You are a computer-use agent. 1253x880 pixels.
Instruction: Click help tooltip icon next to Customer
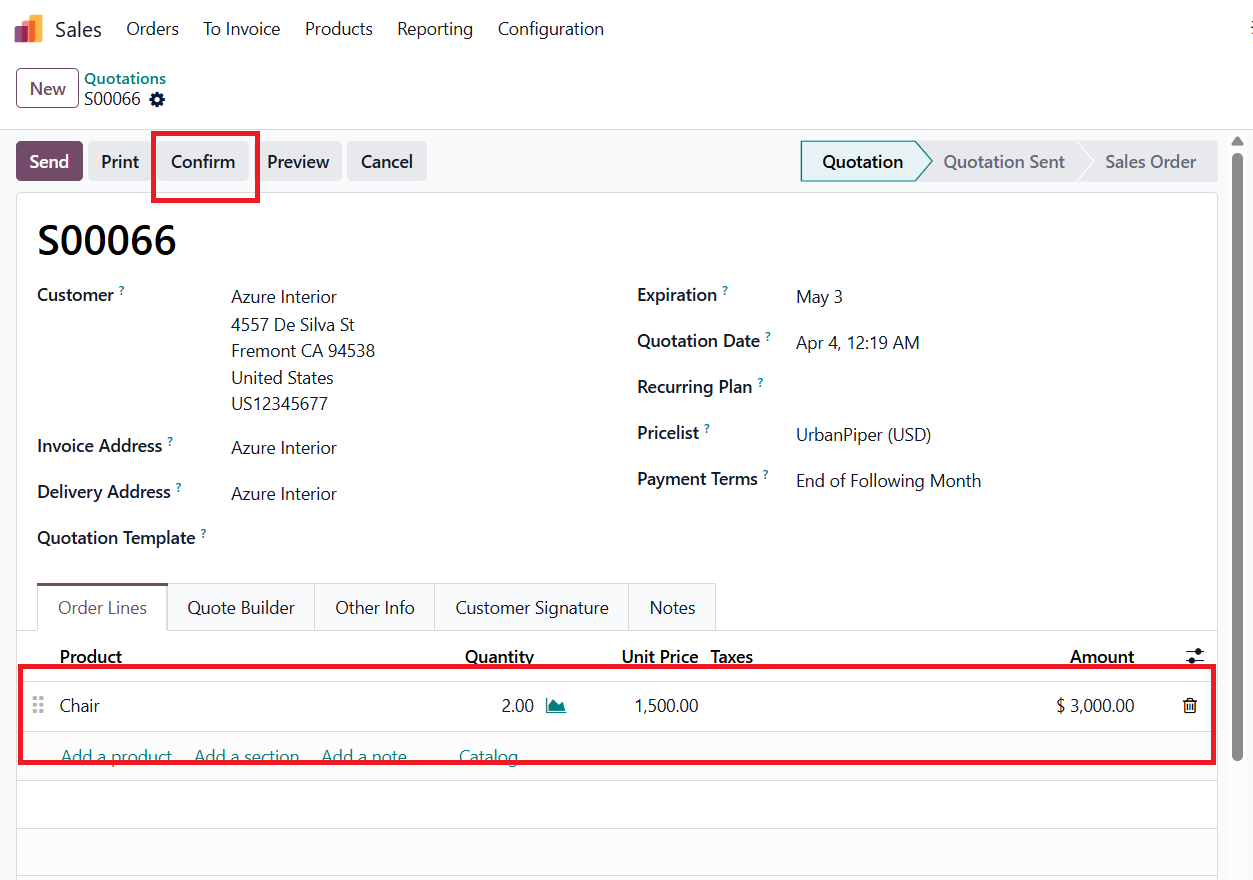[122, 291]
